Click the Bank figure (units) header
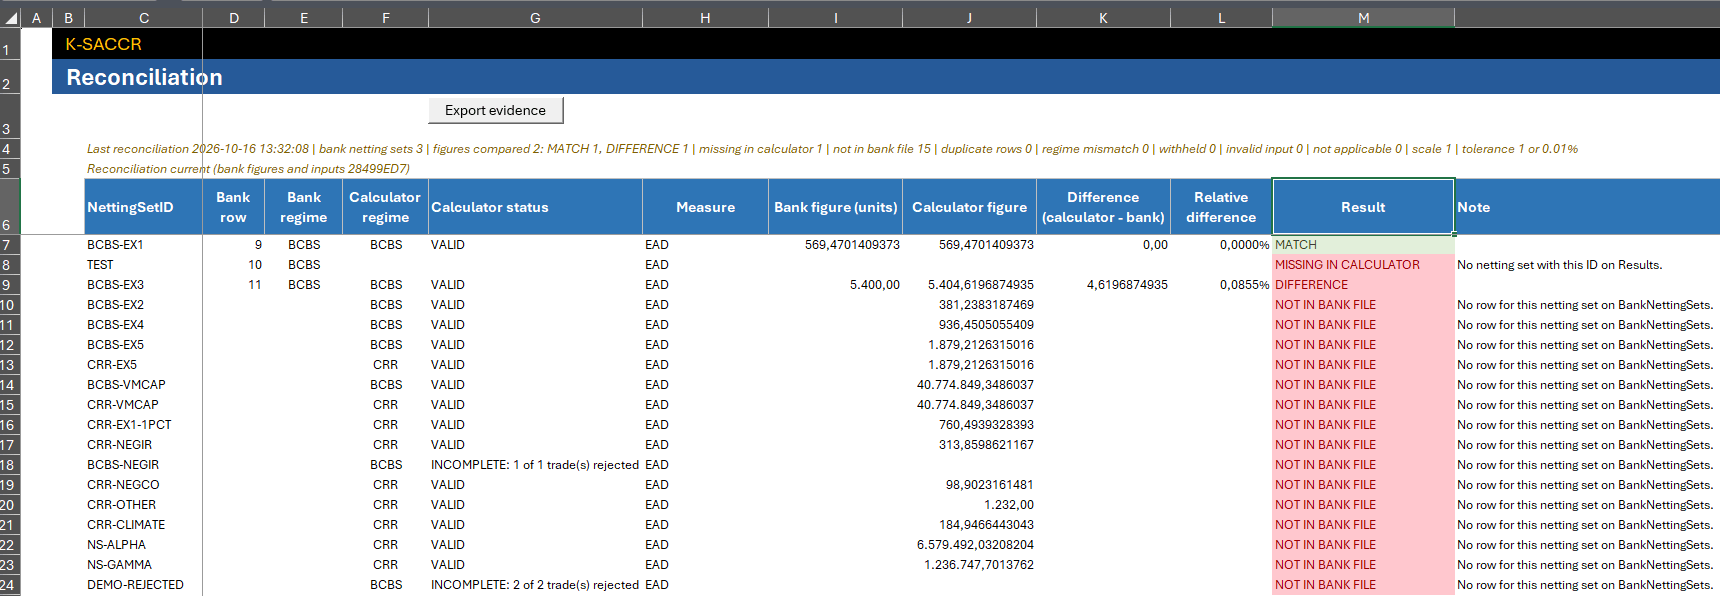 coord(835,207)
